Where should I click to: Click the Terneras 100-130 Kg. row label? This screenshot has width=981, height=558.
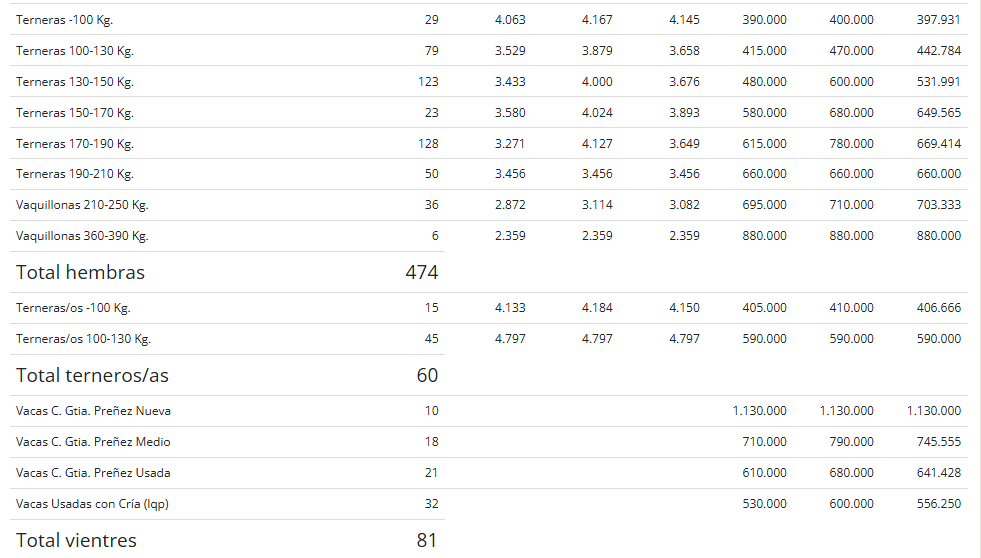(x=75, y=51)
